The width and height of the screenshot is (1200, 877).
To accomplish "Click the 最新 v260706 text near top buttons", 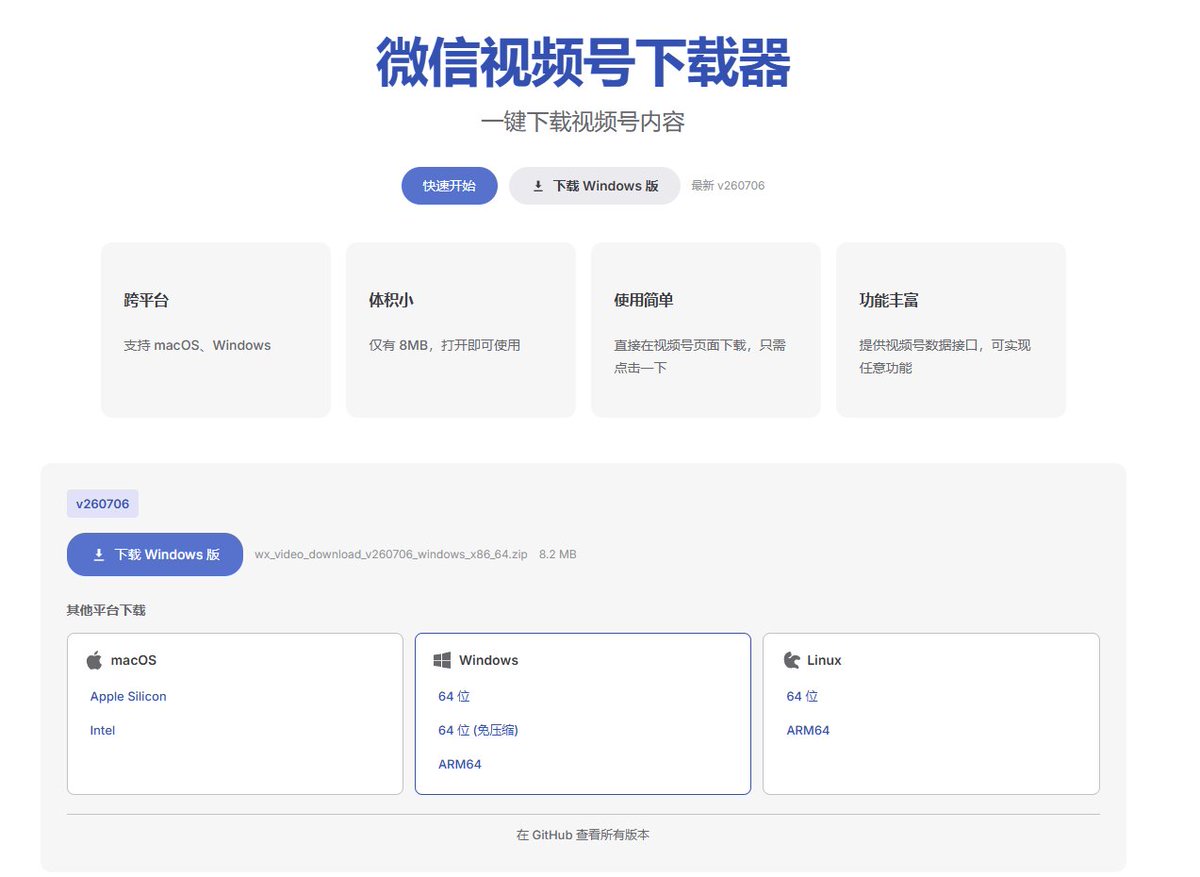I will pyautogui.click(x=728, y=186).
